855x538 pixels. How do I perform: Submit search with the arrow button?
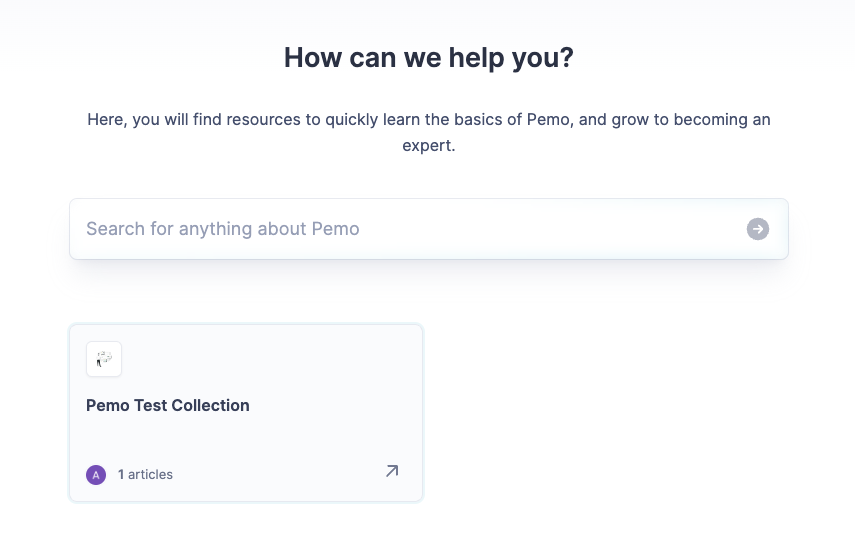click(757, 229)
